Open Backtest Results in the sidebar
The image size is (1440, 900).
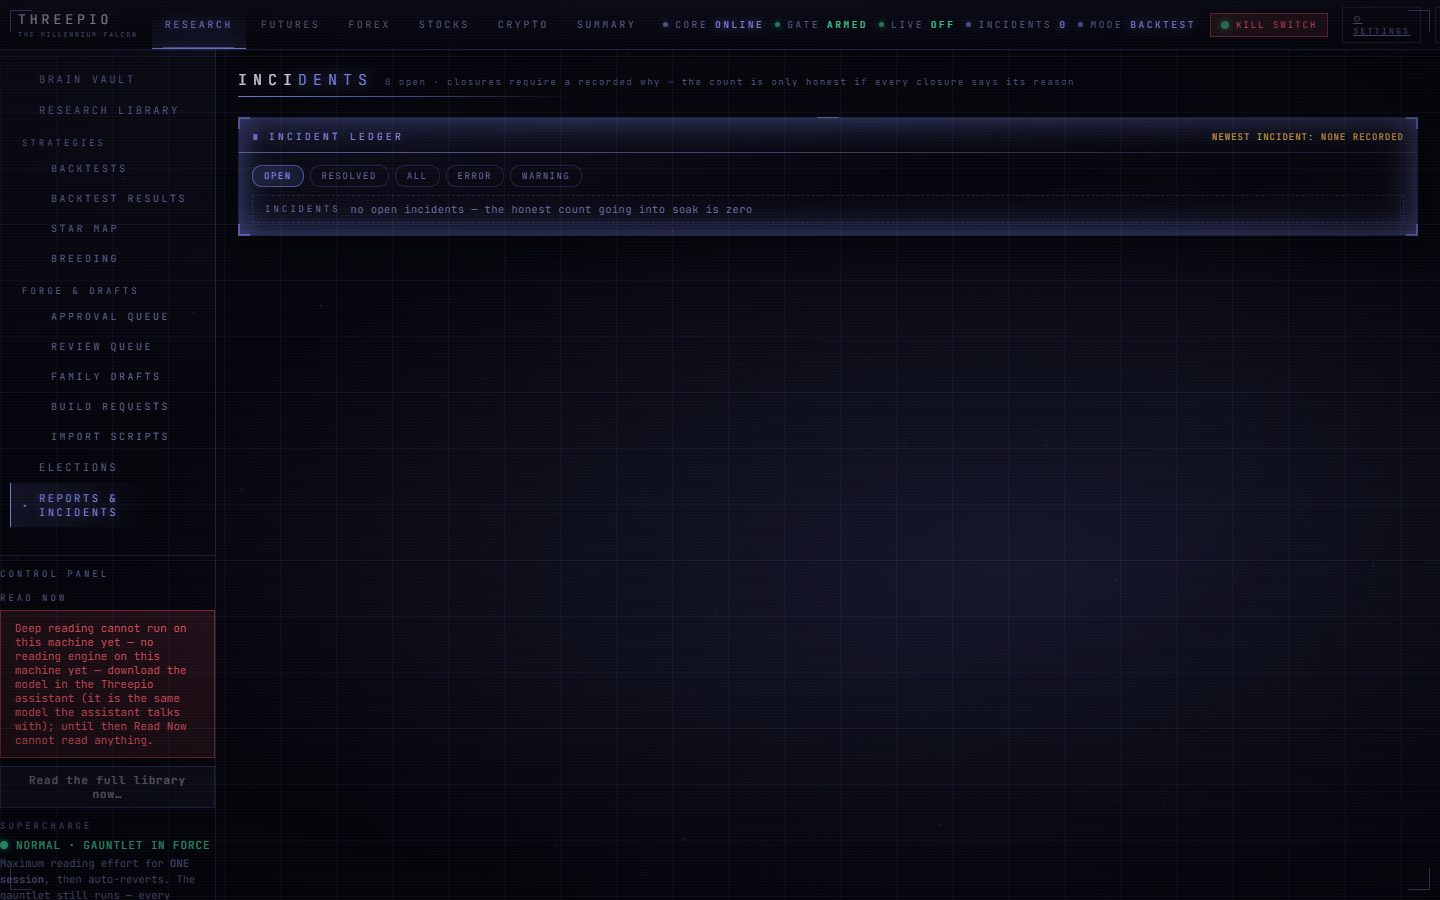pos(118,198)
